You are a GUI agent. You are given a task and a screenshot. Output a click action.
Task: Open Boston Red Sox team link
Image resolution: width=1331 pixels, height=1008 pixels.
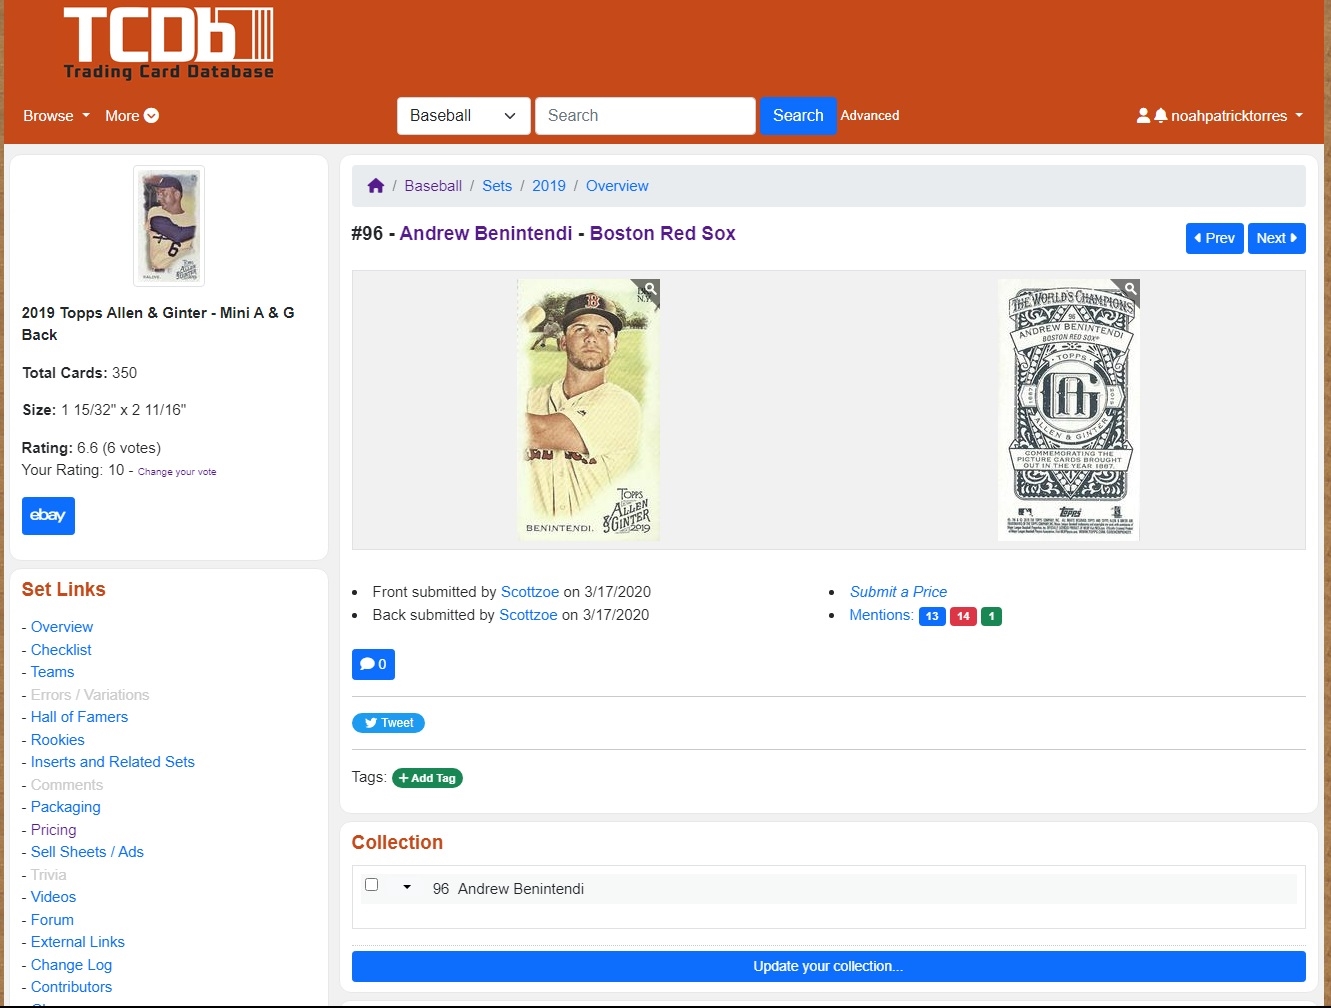point(662,233)
